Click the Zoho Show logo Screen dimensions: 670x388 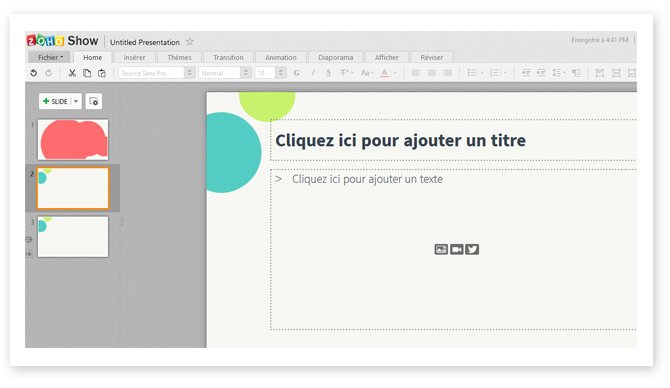pos(62,41)
